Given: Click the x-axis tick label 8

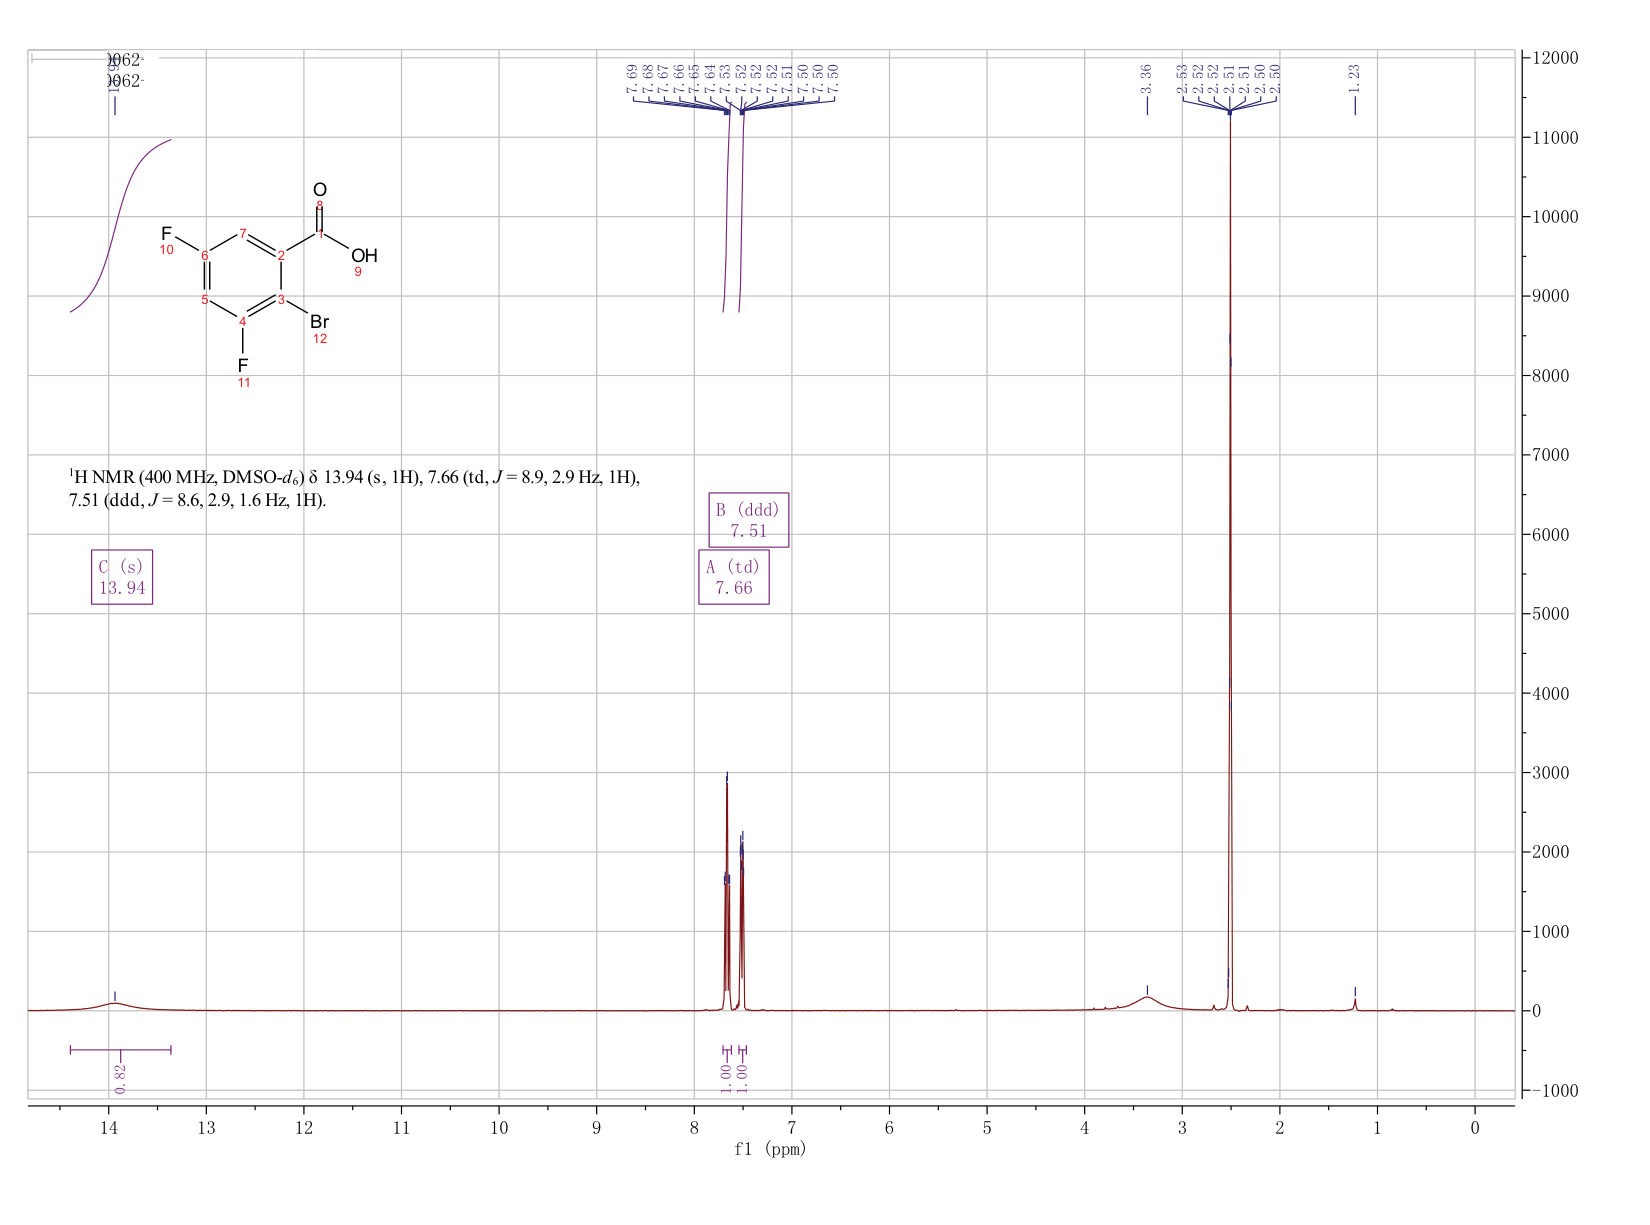Looking at the screenshot, I should (694, 1128).
